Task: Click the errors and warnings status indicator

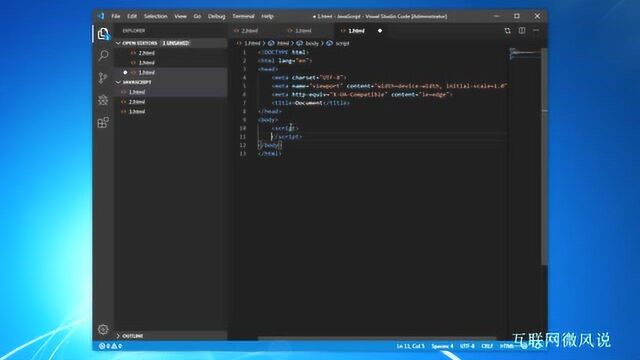Action: (111, 346)
